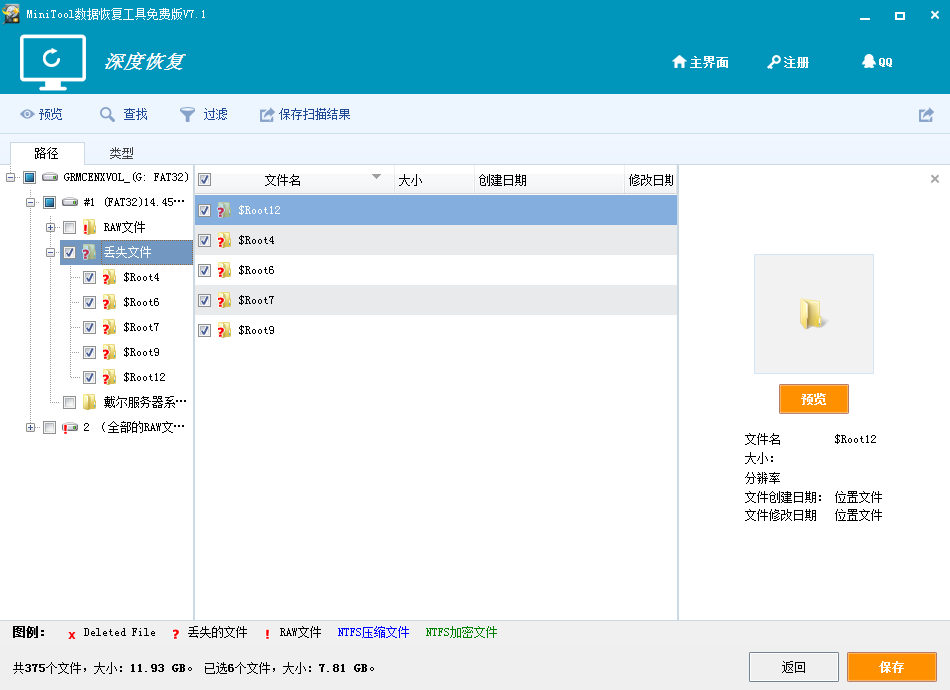
Task: Click 戴尔服务器系 folder icon
Action: point(89,402)
